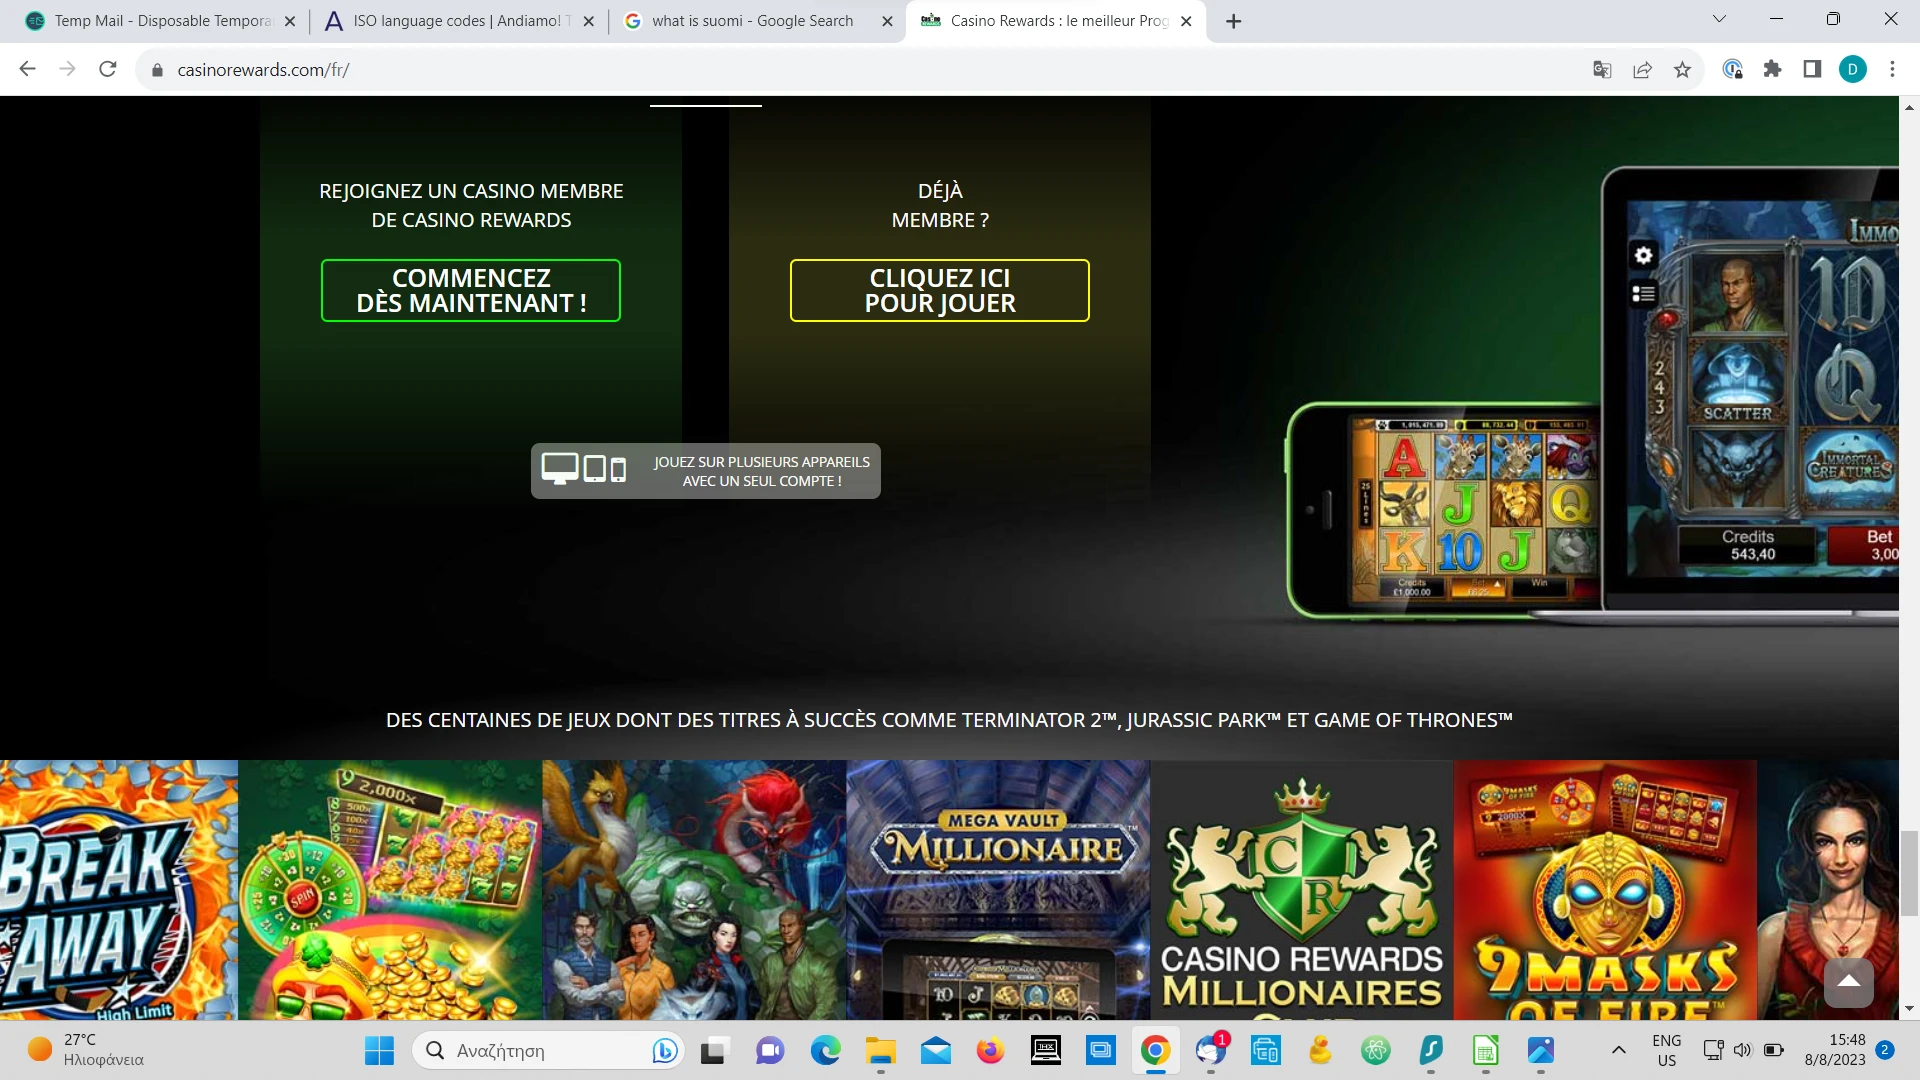Open Google Translate icon in address bar
This screenshot has width=1920, height=1080.
pyautogui.click(x=1602, y=69)
